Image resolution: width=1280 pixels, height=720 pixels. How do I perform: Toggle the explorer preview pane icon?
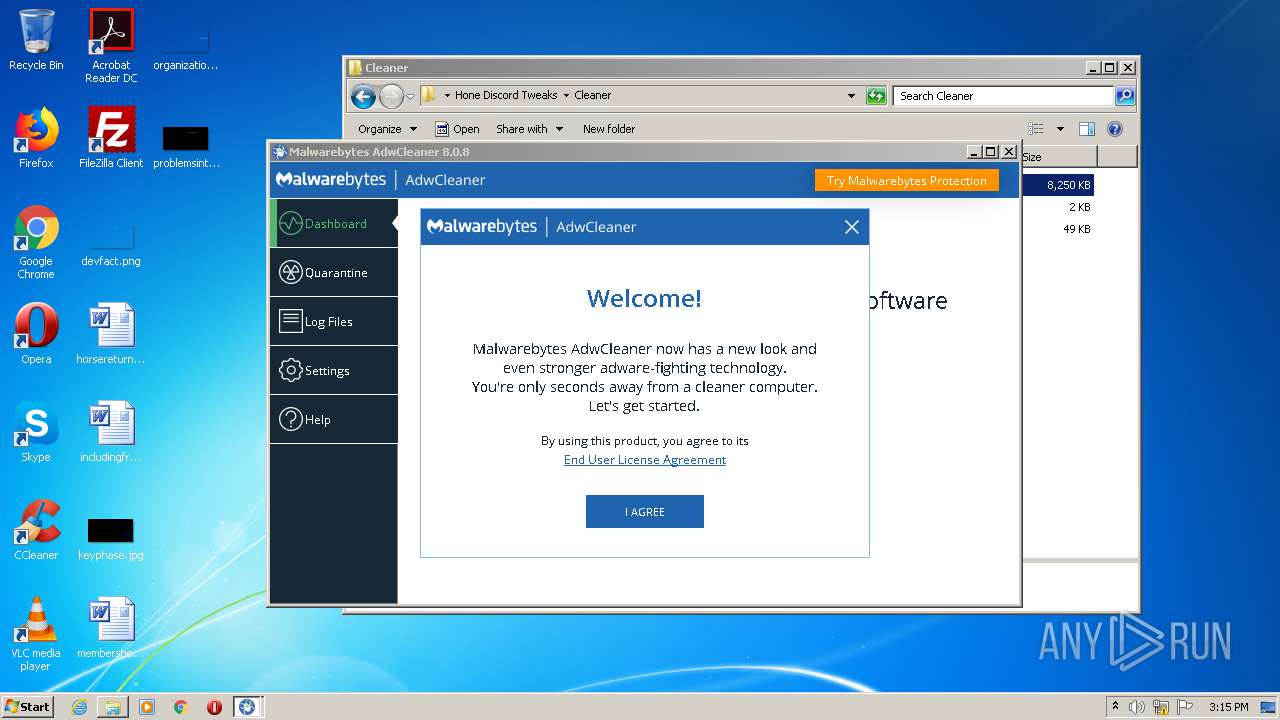coord(1087,129)
